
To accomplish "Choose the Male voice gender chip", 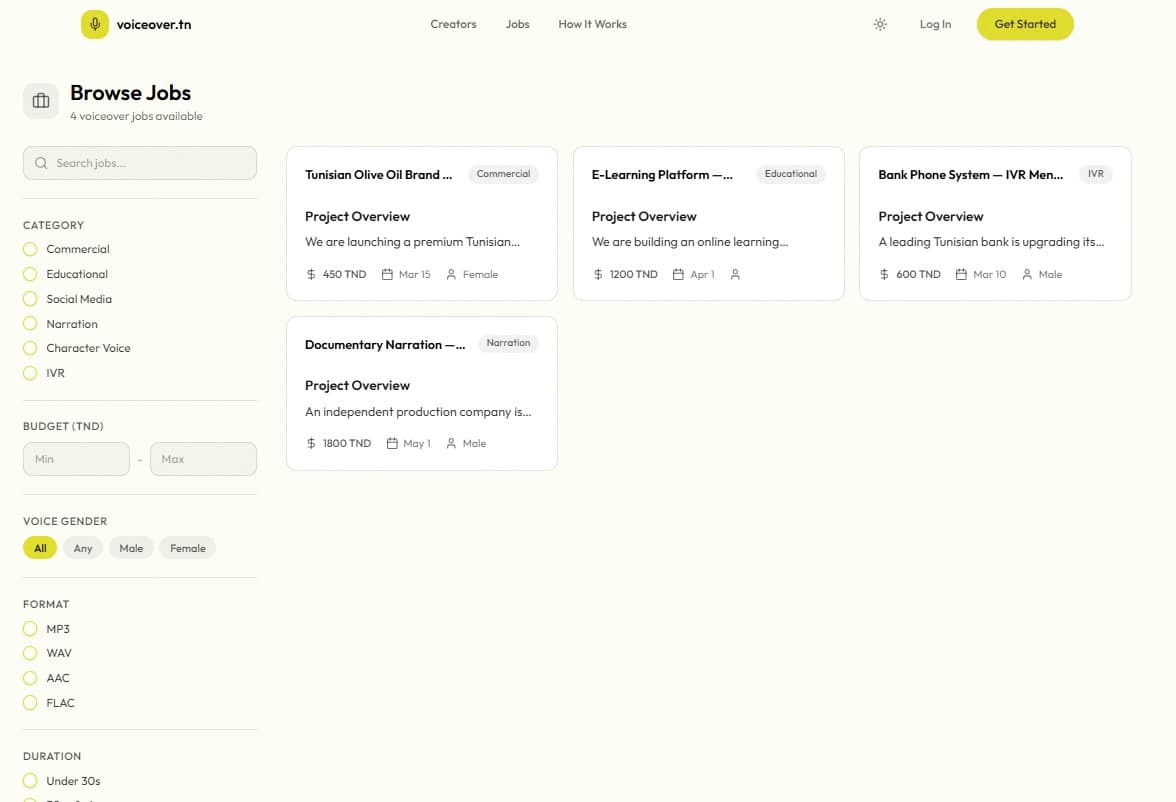I will pos(131,548).
